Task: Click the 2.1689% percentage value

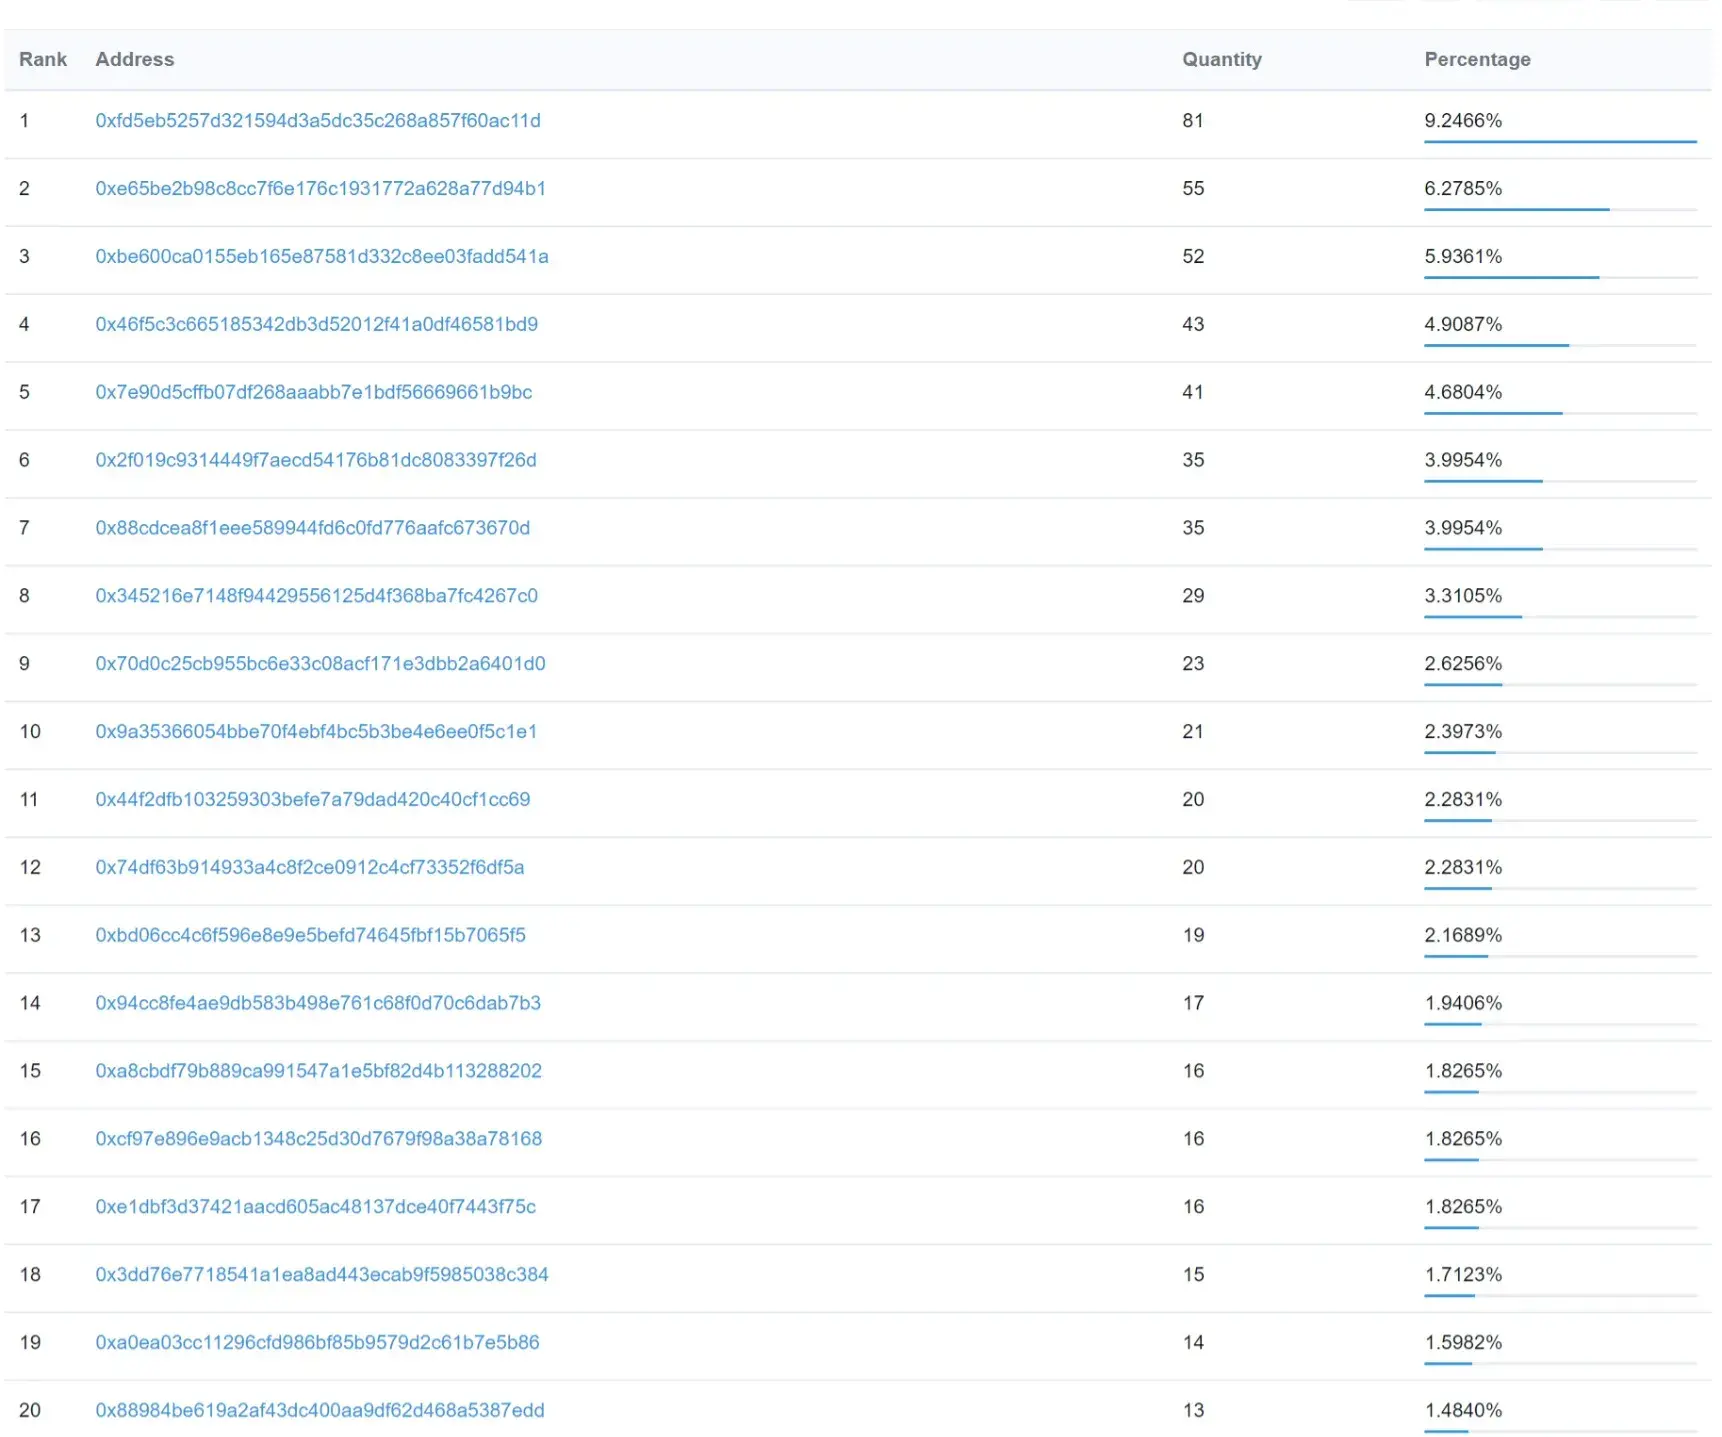Action: [x=1463, y=936]
